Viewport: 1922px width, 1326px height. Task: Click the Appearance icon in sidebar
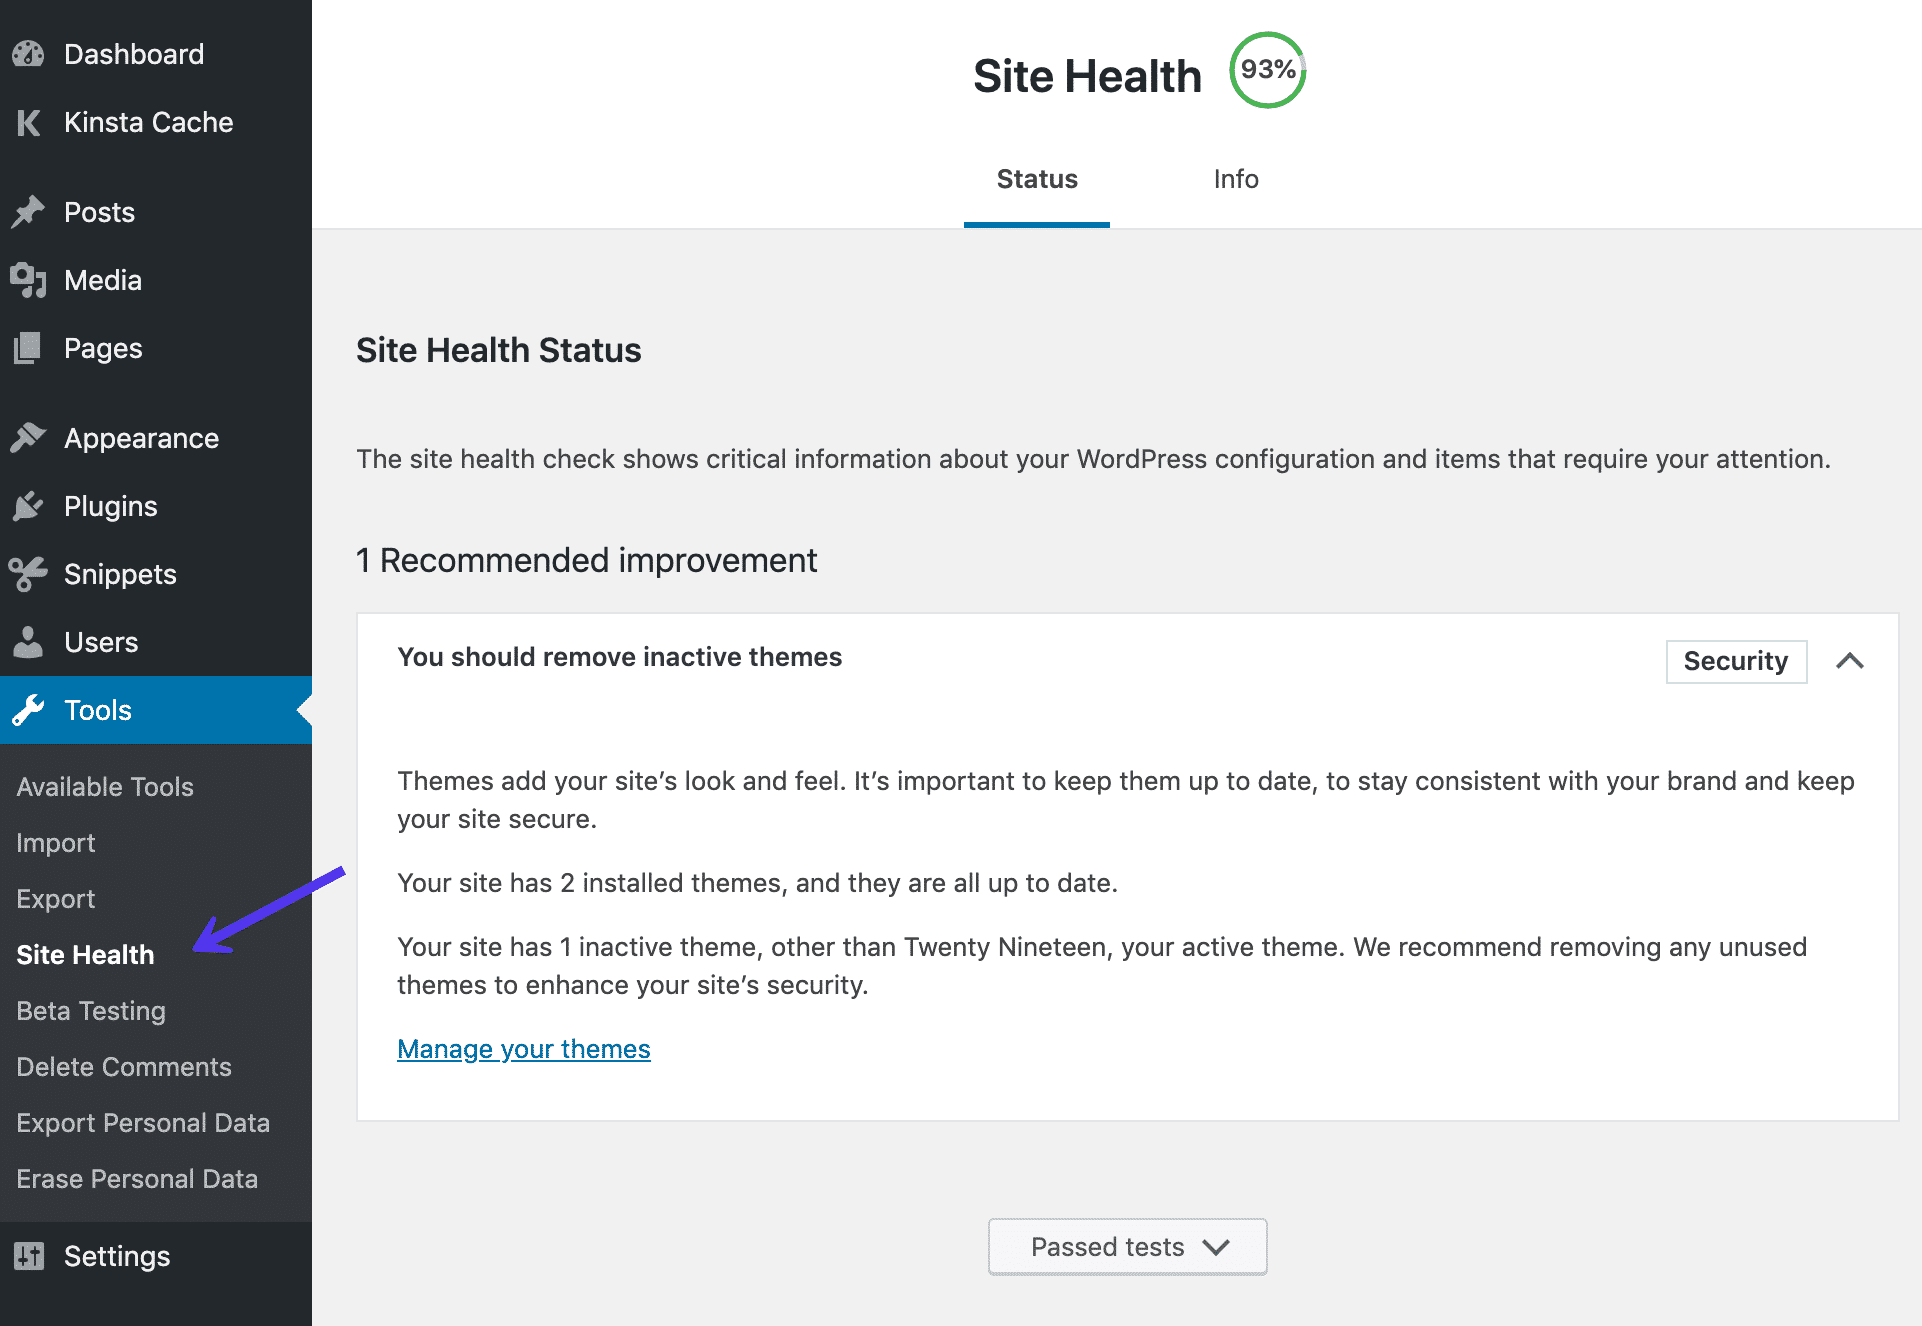(x=31, y=437)
